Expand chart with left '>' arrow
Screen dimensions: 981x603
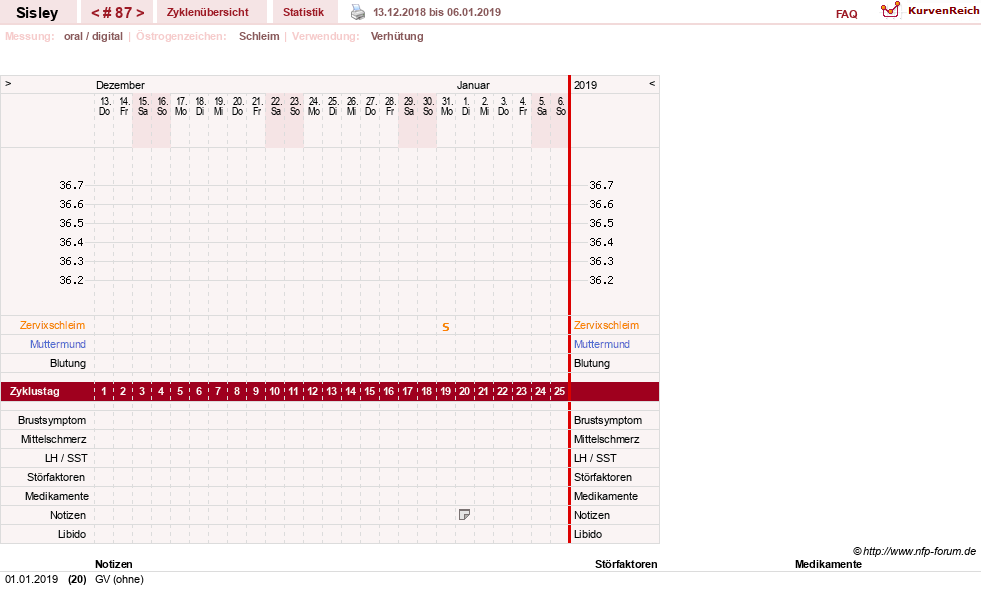[x=8, y=83]
